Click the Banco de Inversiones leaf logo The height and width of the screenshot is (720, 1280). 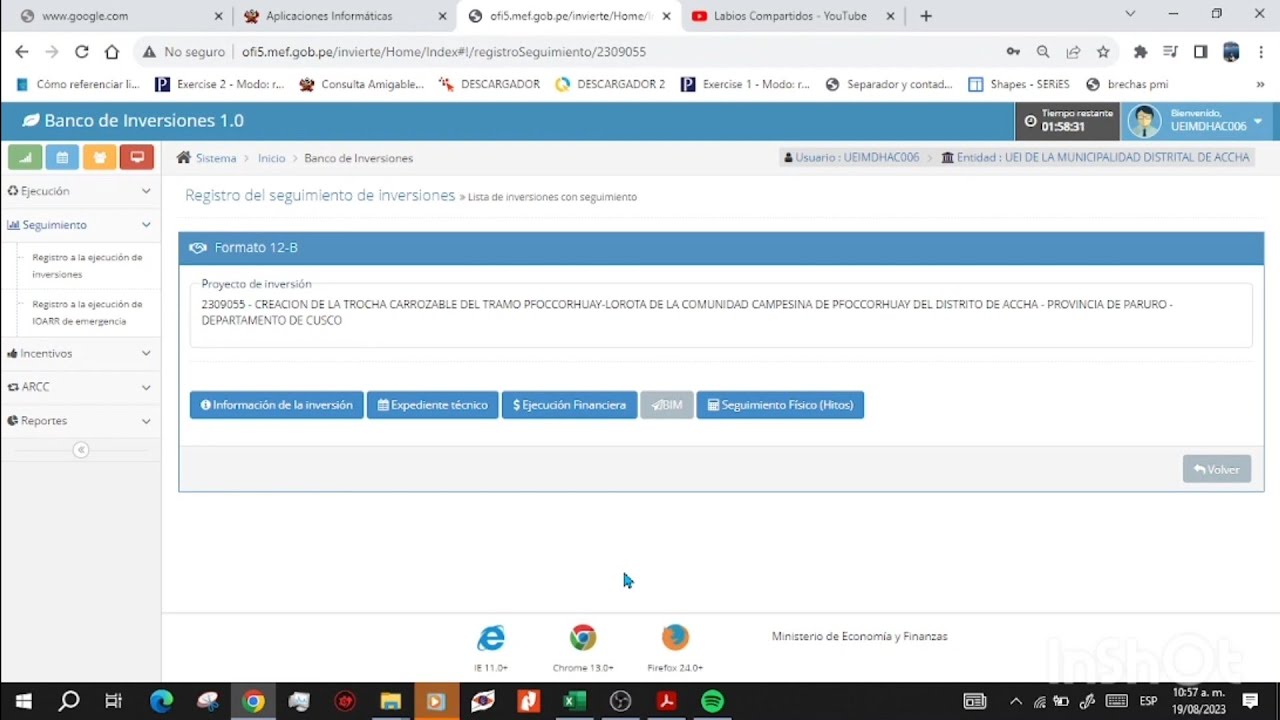pyautogui.click(x=31, y=121)
